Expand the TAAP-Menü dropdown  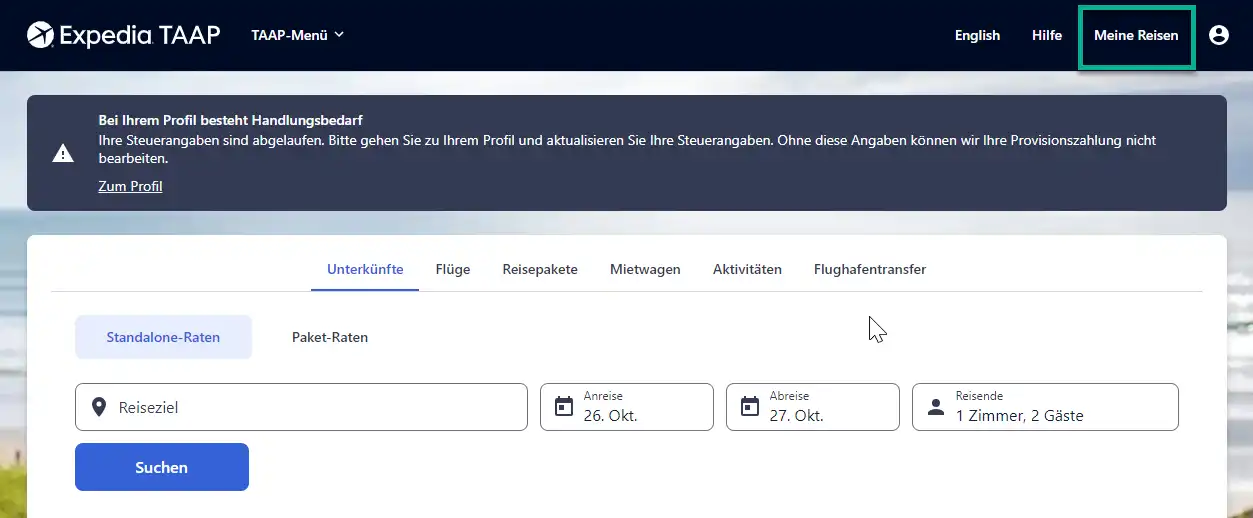point(298,35)
